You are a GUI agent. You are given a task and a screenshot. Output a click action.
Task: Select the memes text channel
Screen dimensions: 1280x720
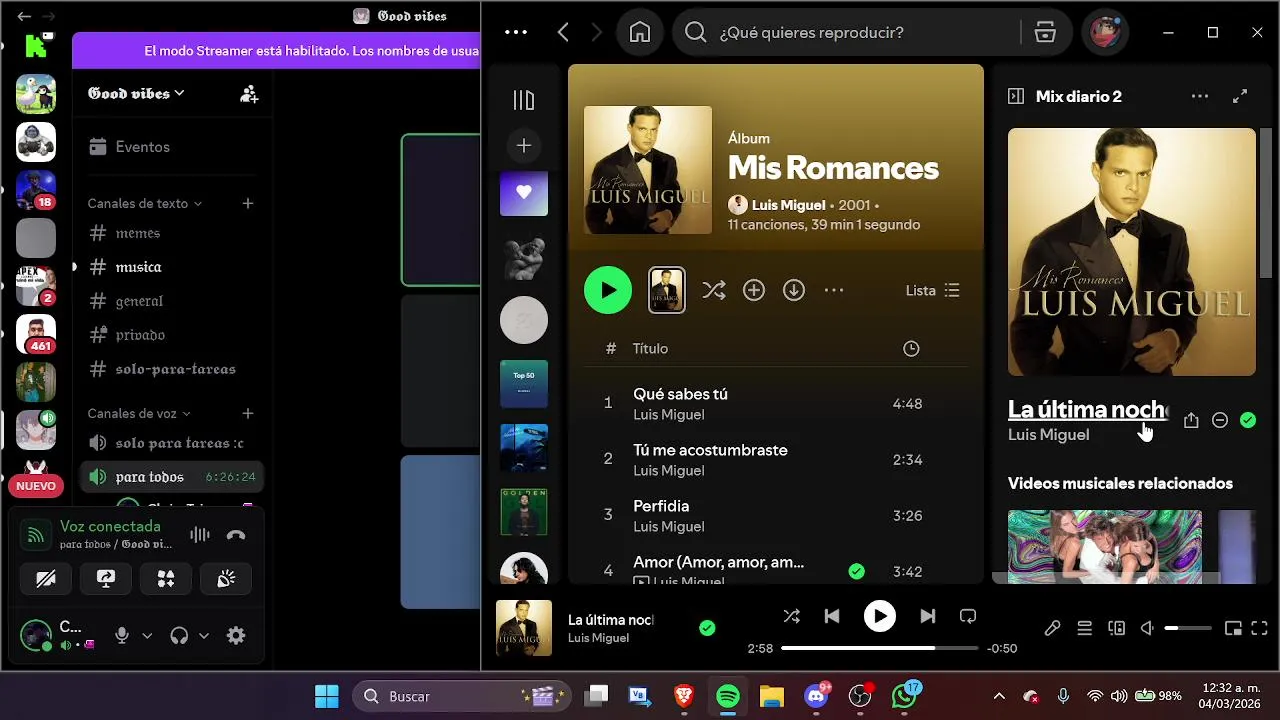[172, 233]
